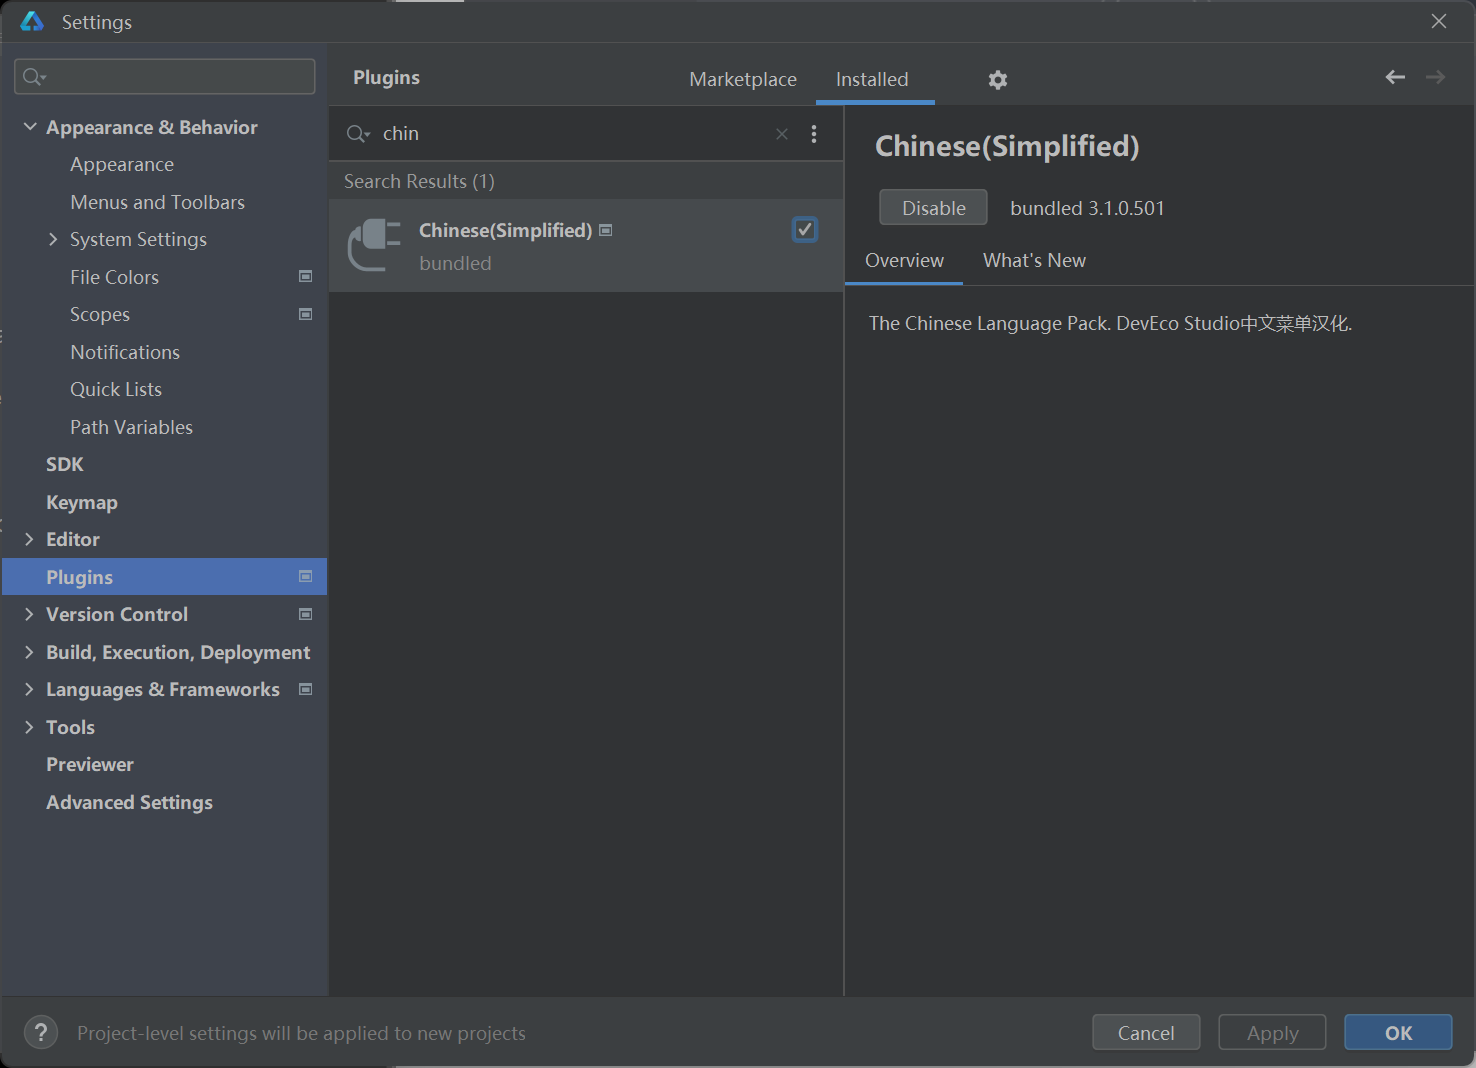Collapse the Appearance & Behavior section

(x=30, y=127)
